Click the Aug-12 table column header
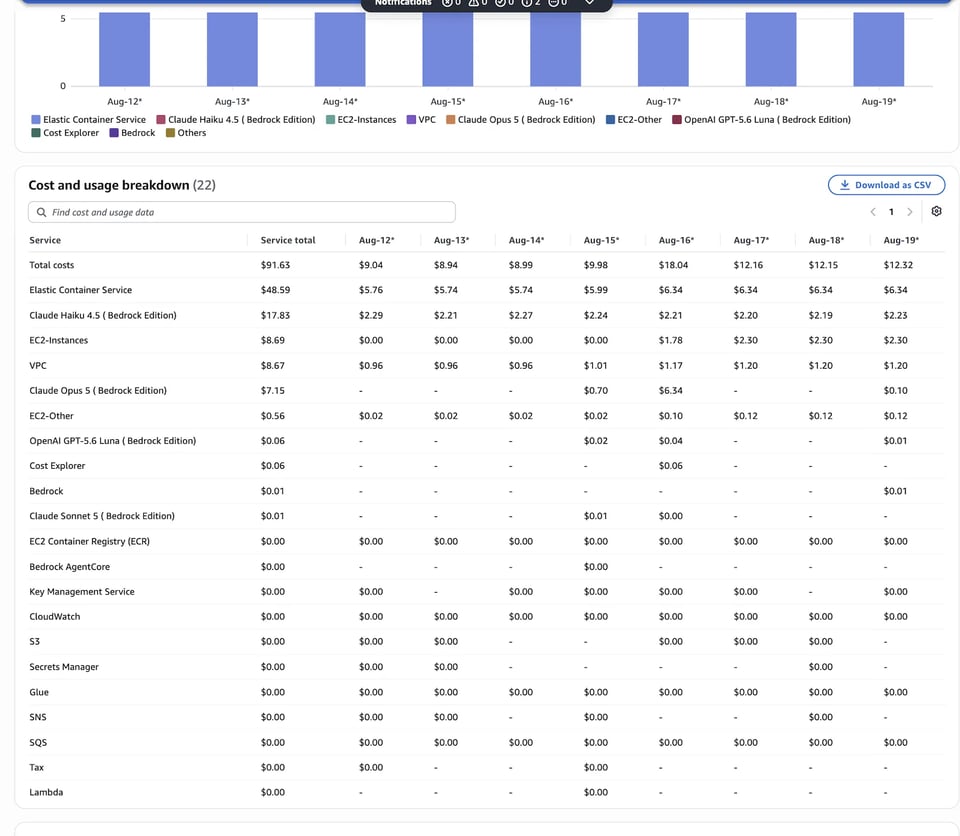The image size is (960, 836). (377, 240)
